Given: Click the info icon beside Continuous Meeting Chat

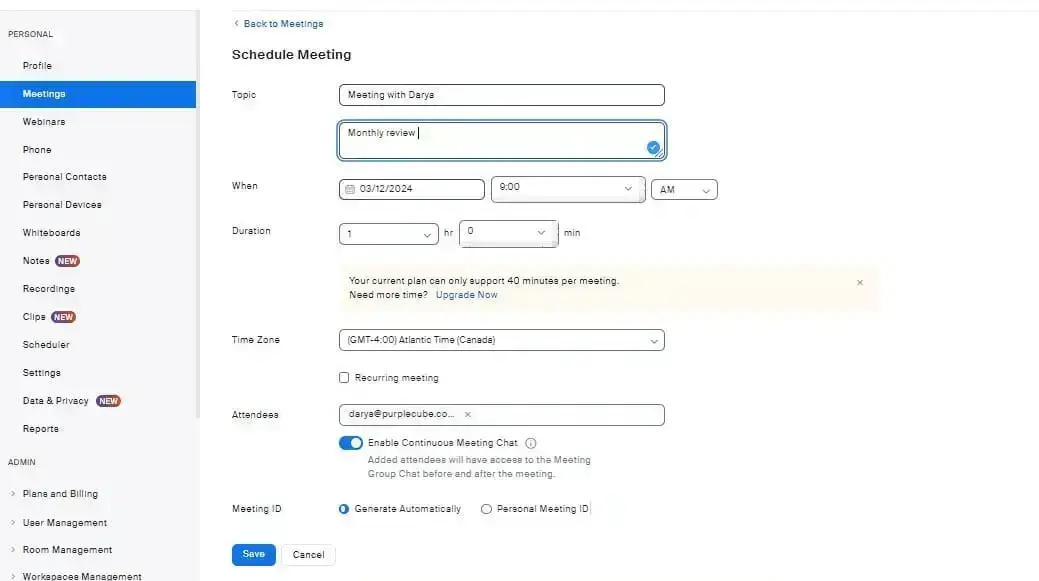Looking at the screenshot, I should coord(531,443).
